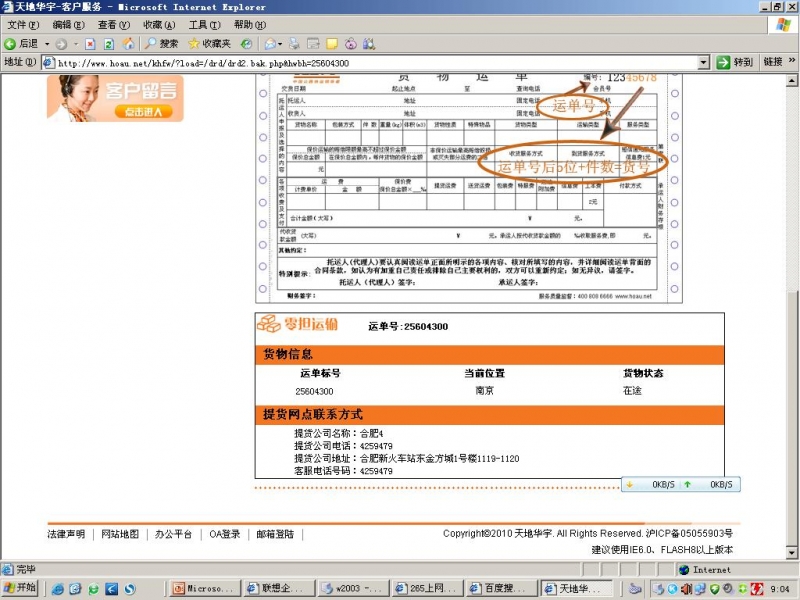
Task: Click the Back (后退) toolbar button
Action: 21,44
